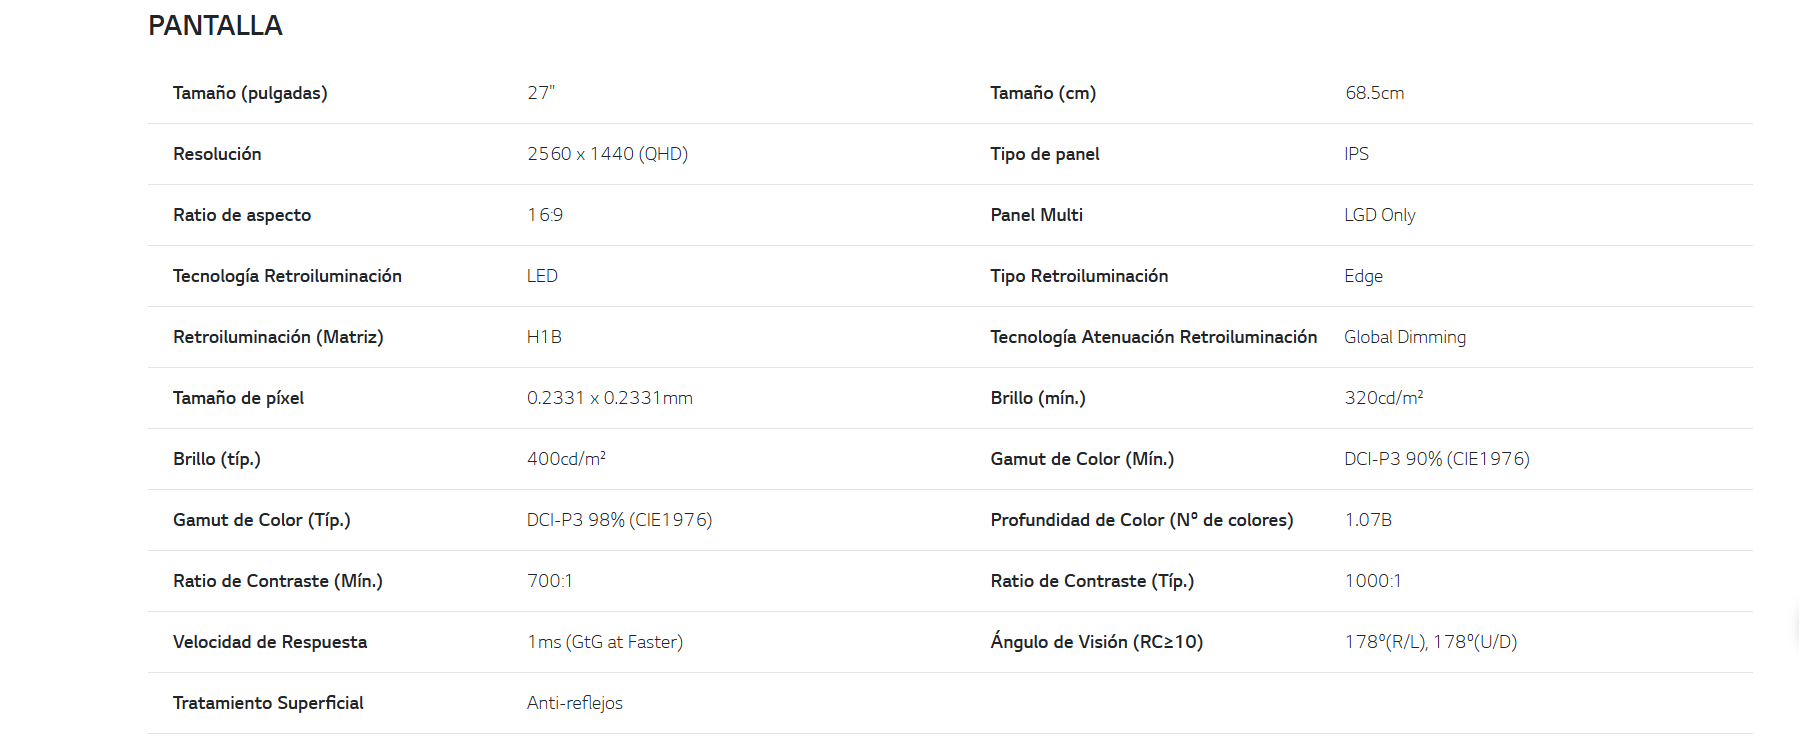Select the Edge backlight type value
The width and height of the screenshot is (1799, 741).
(x=1364, y=276)
